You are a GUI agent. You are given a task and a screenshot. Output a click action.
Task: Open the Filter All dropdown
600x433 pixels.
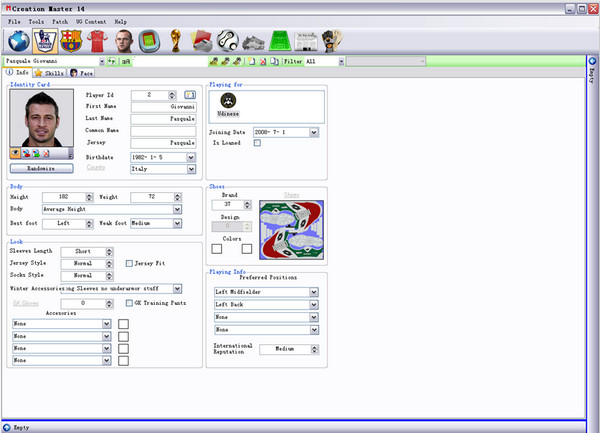click(341, 61)
